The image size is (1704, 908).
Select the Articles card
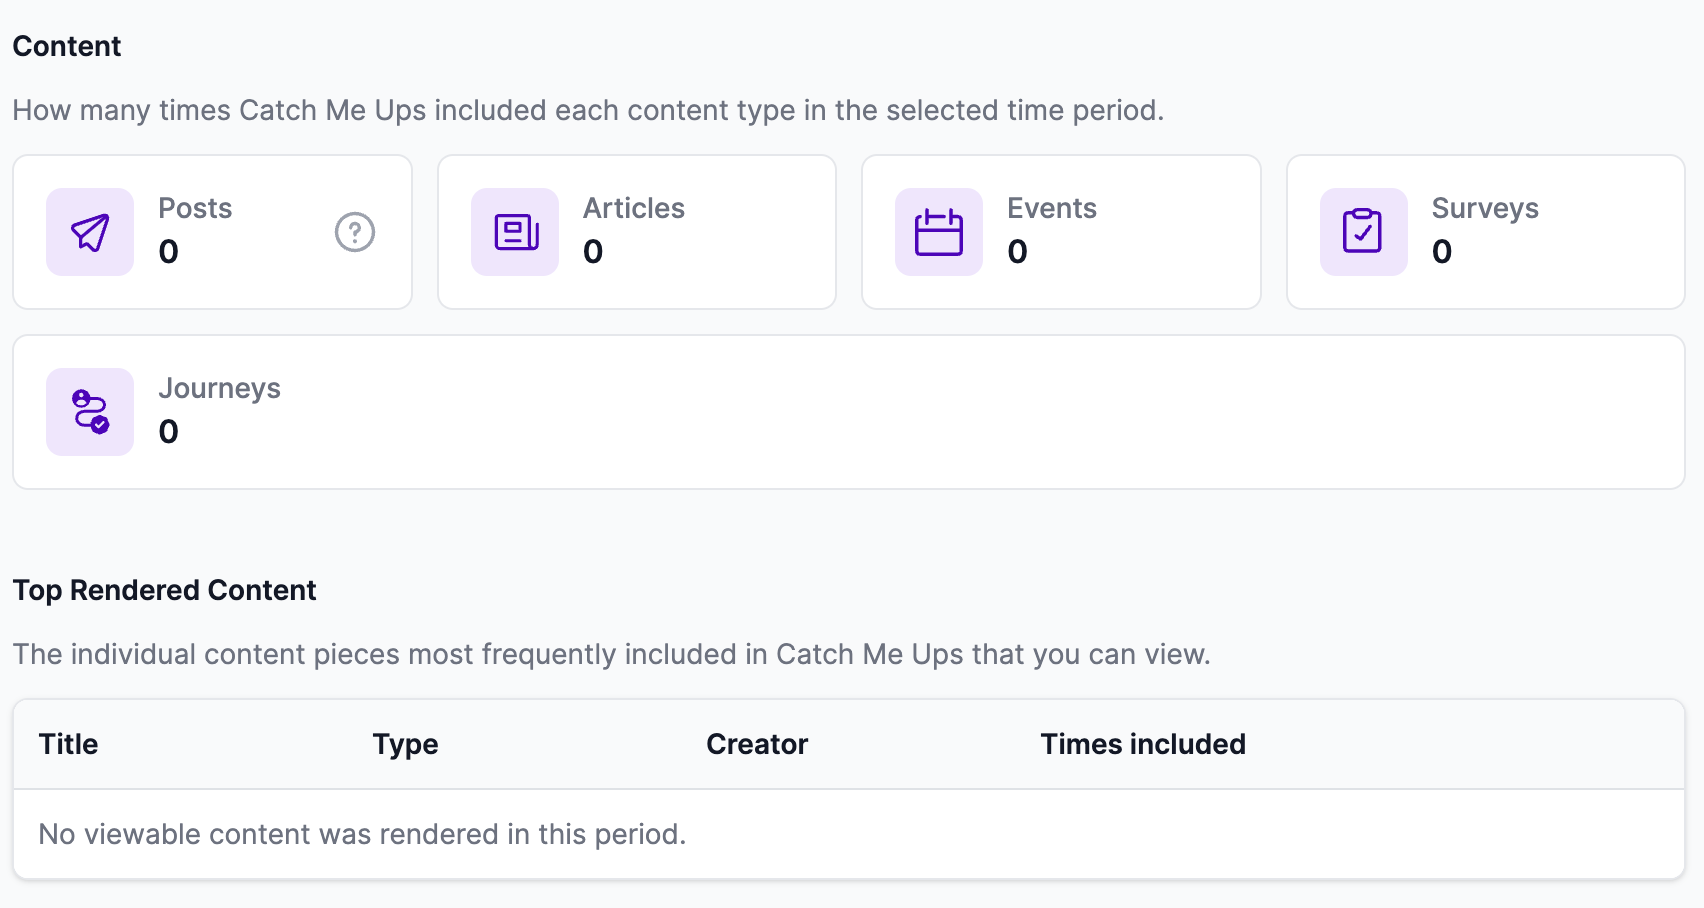tap(637, 232)
